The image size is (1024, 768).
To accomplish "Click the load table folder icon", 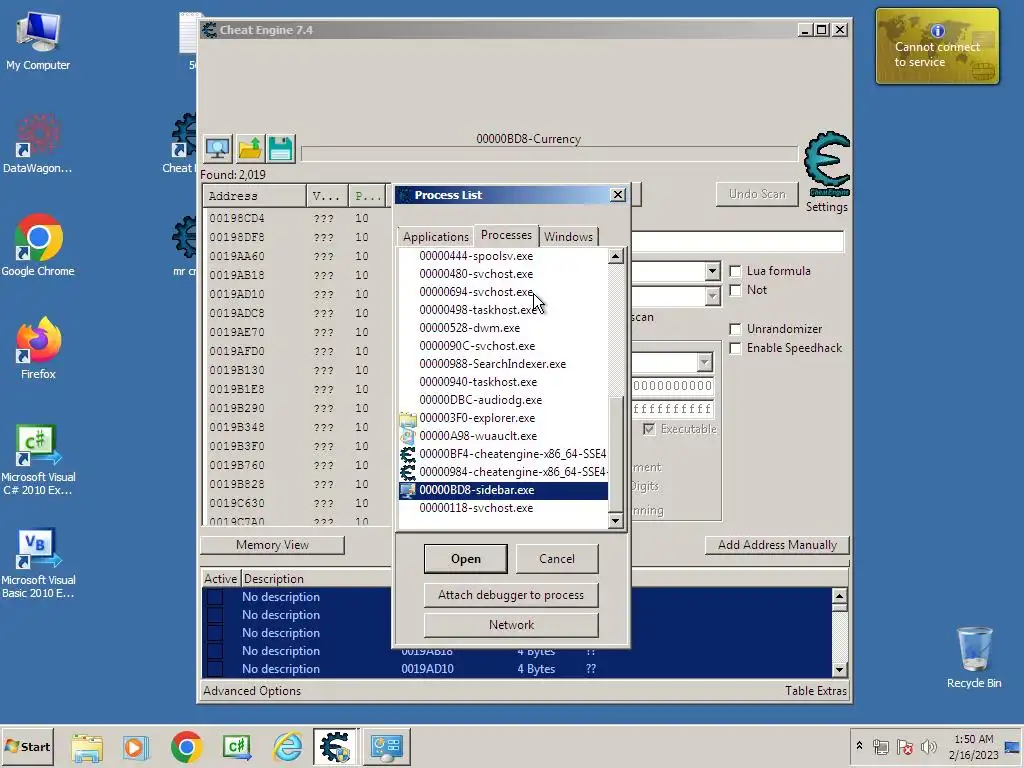I will (249, 149).
